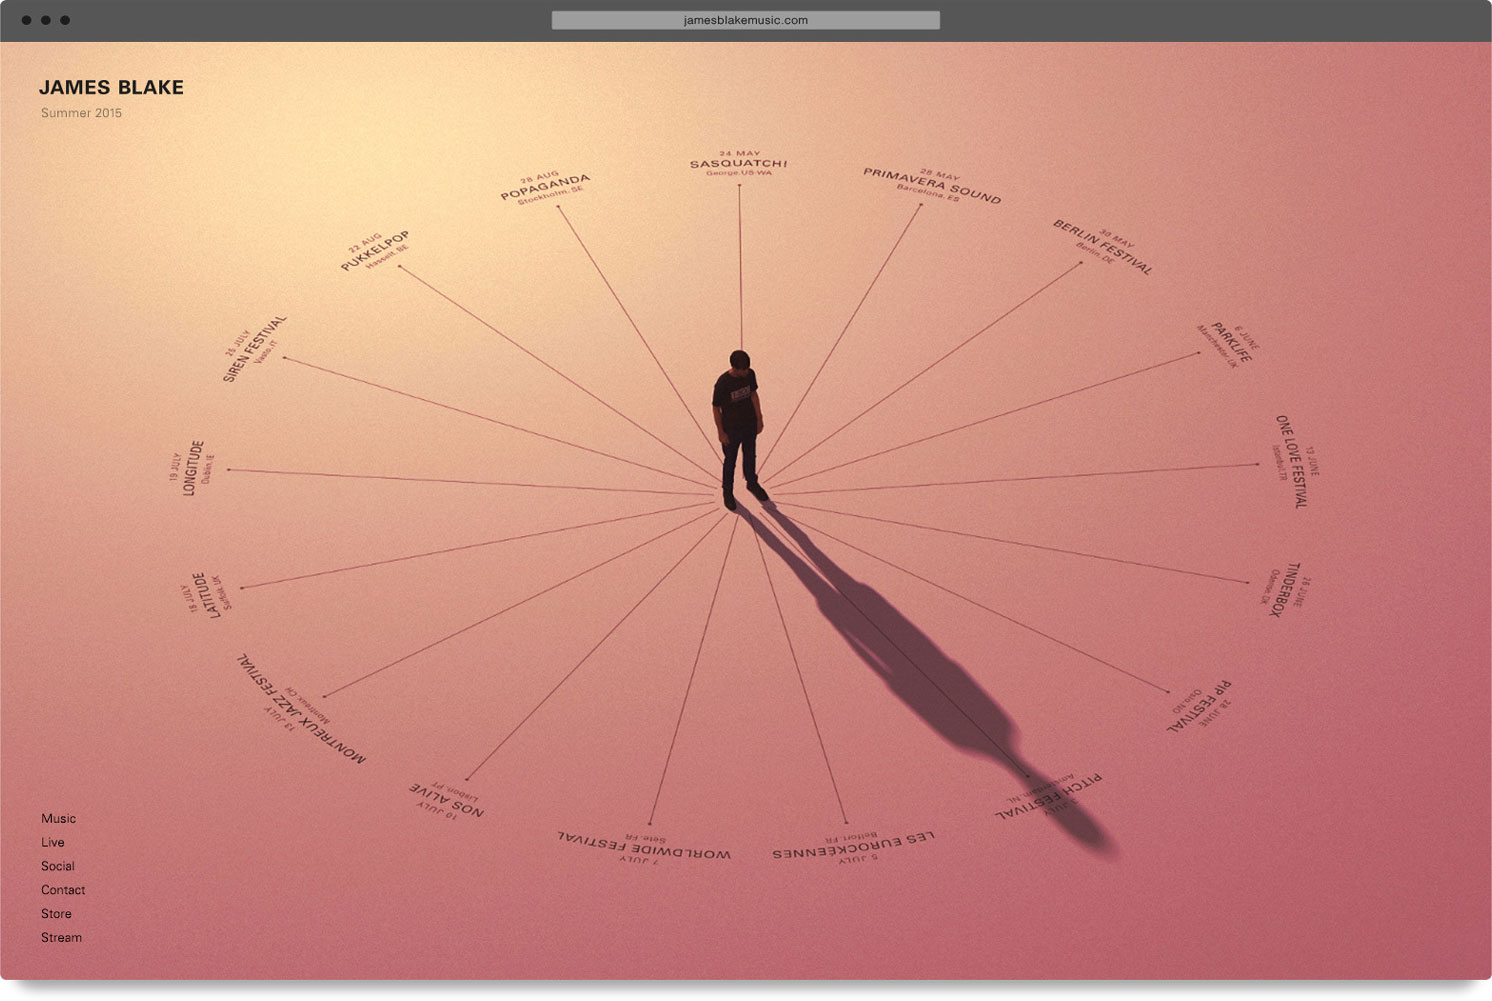The image size is (1492, 1001).
Task: Open the Social menu link
Action: (x=57, y=866)
